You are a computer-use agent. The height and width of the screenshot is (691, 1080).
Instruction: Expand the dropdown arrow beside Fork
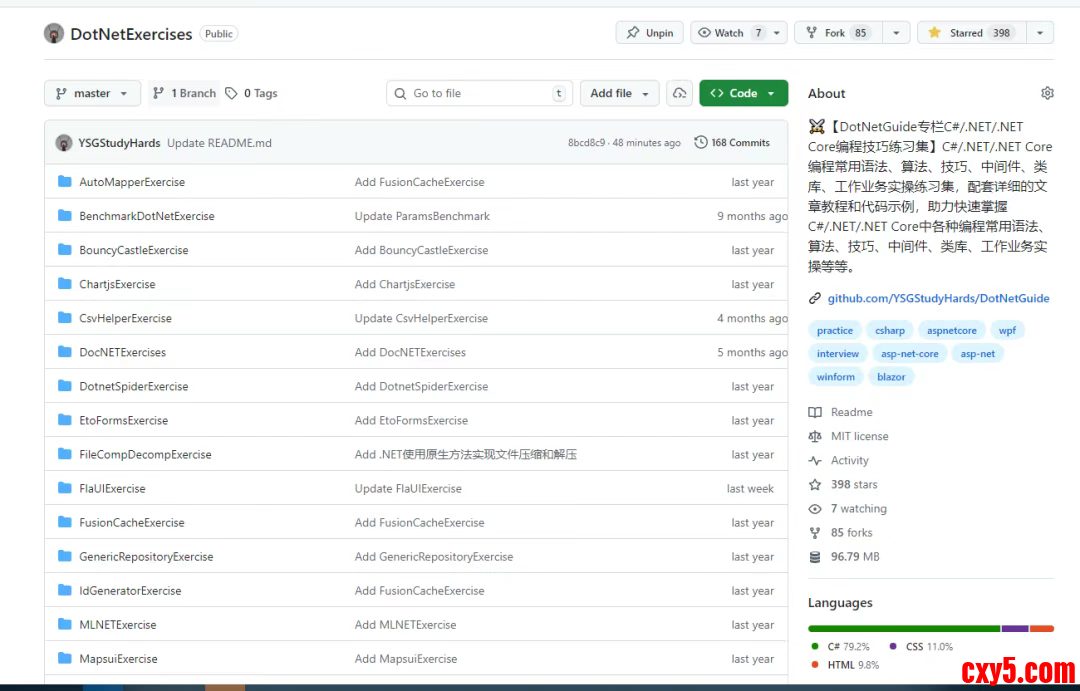tap(896, 33)
